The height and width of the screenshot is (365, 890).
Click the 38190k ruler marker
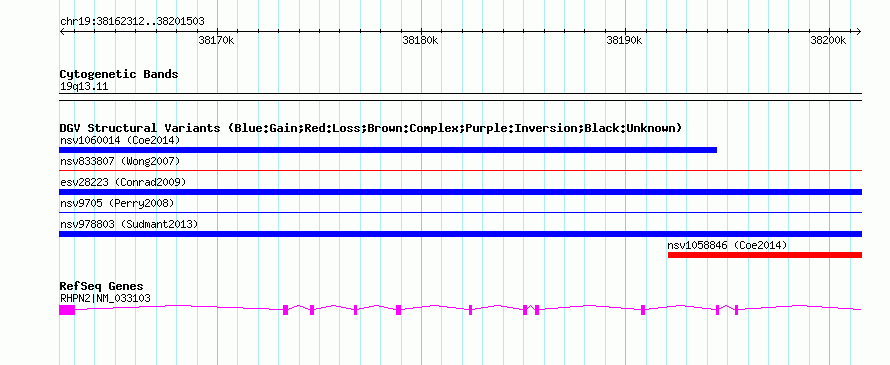coord(624,40)
